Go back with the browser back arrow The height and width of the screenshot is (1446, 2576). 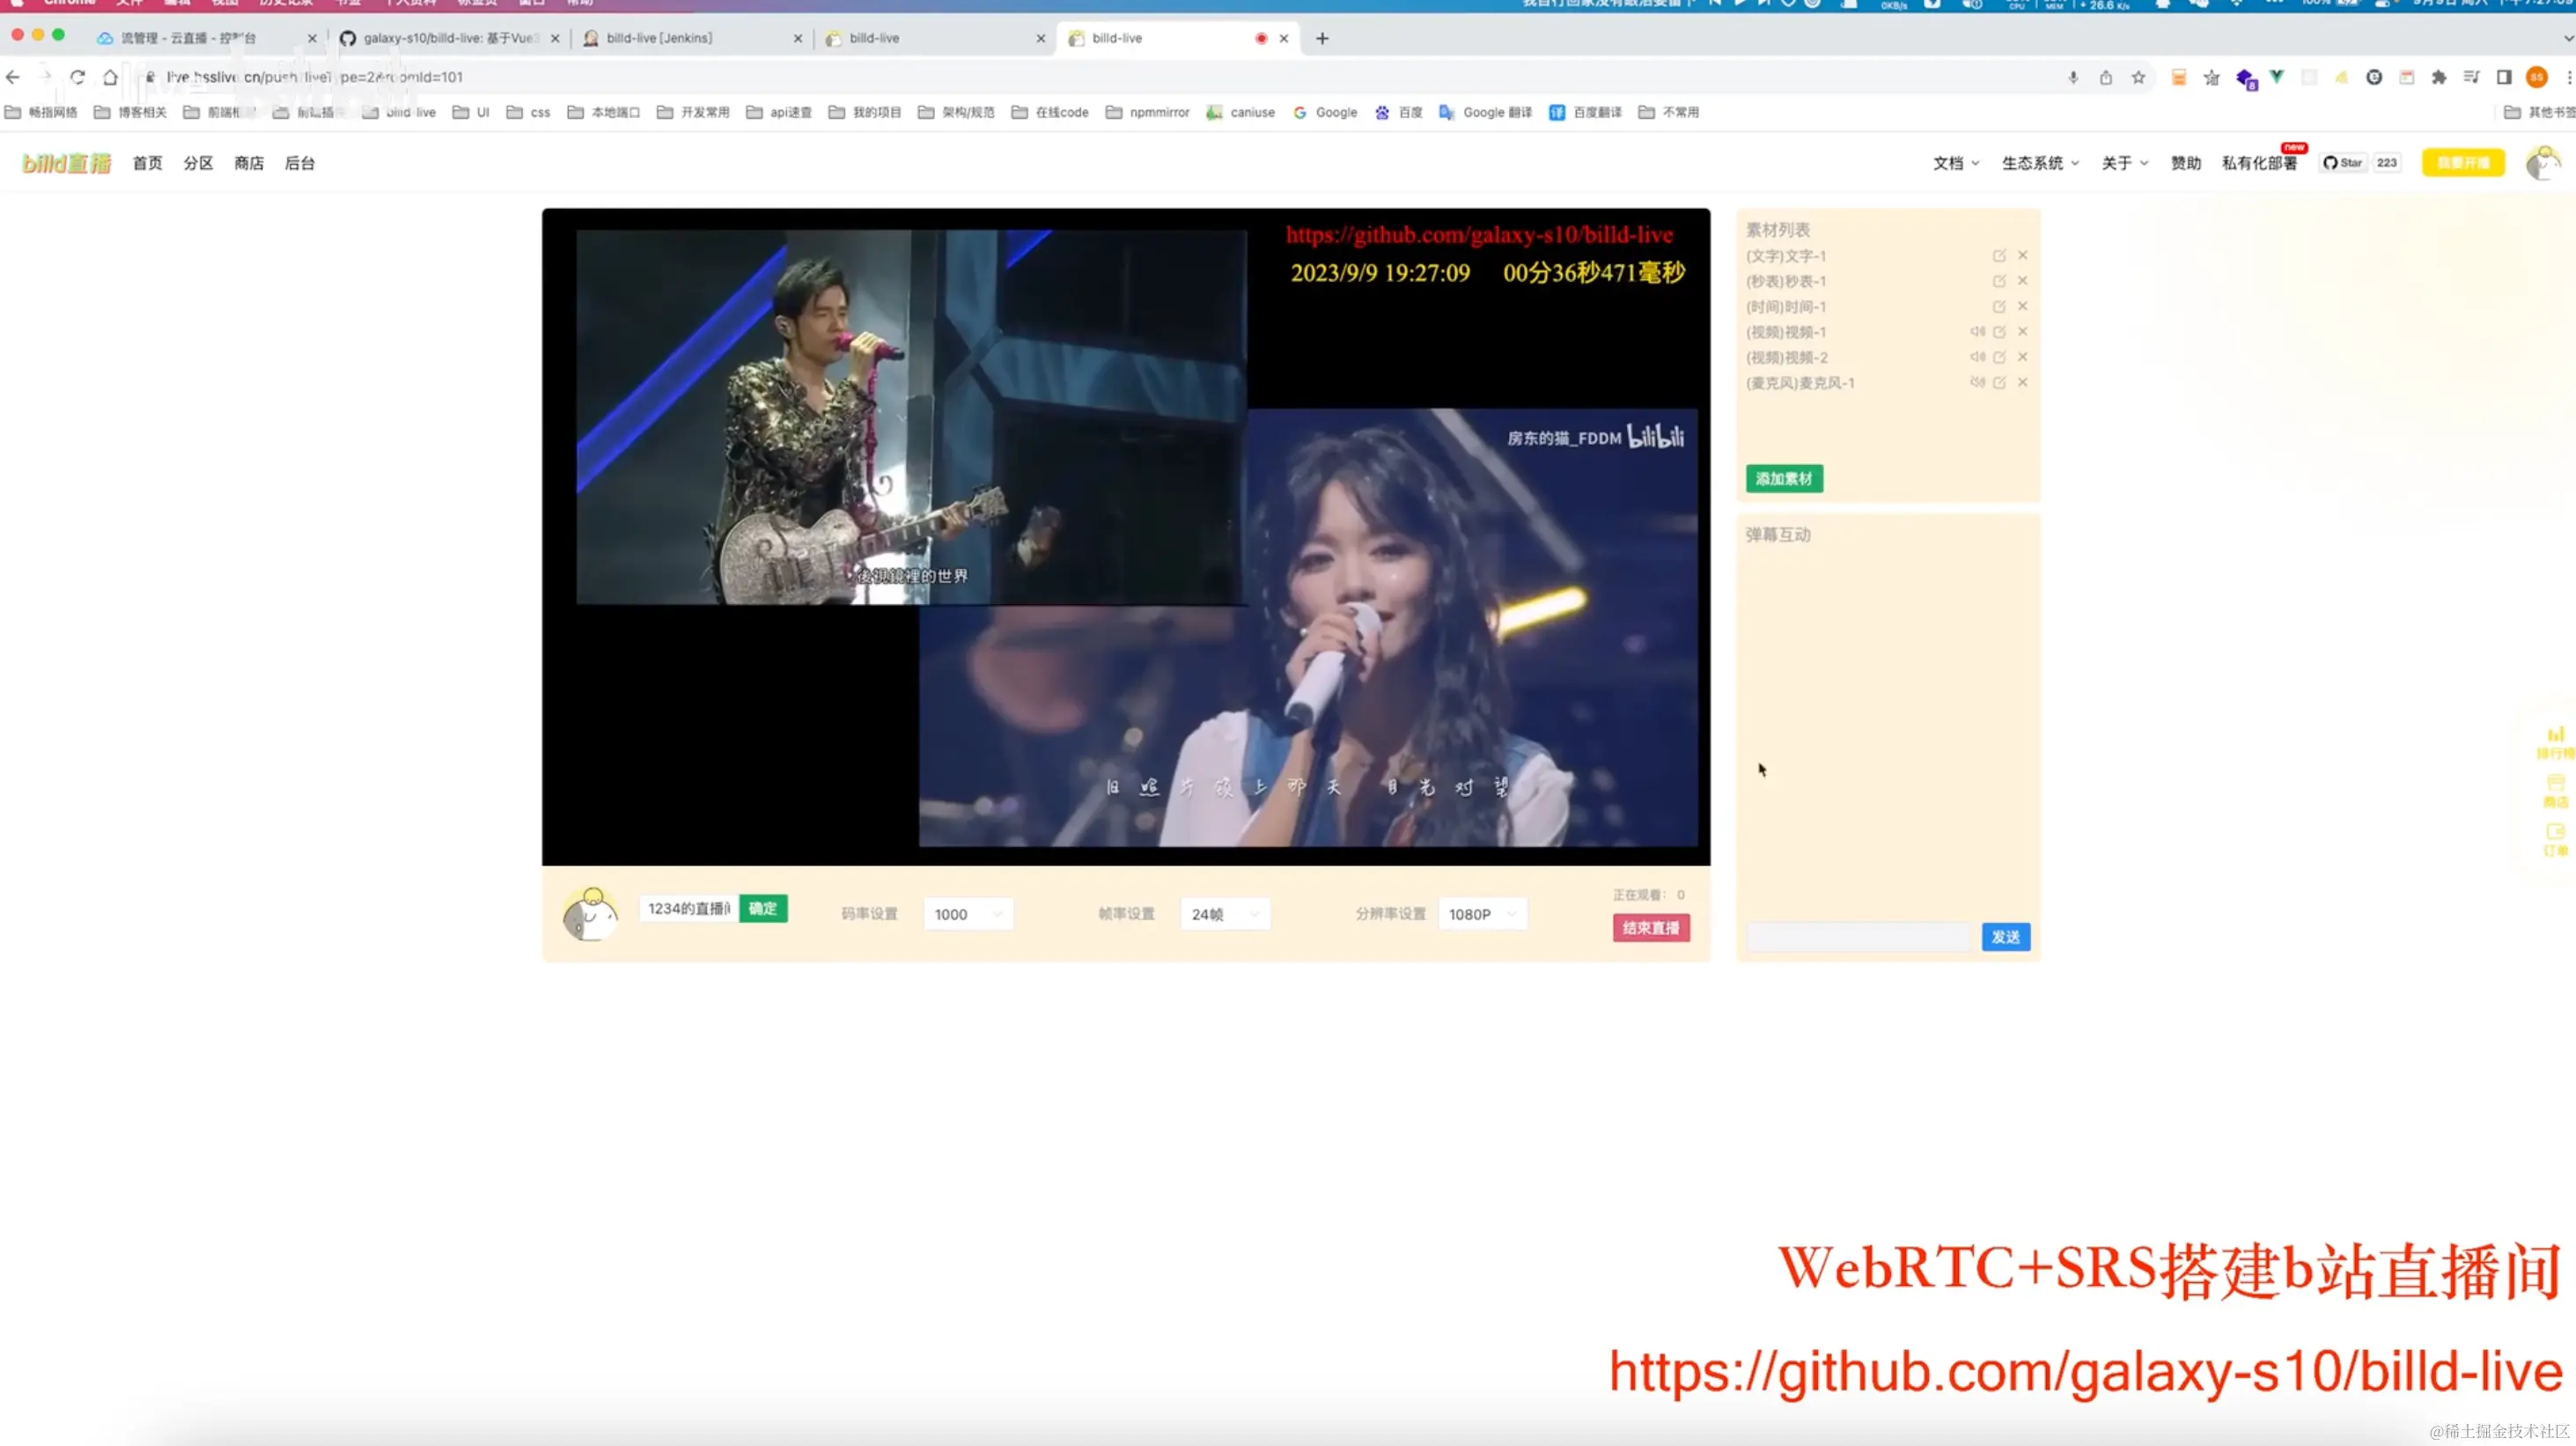13,77
